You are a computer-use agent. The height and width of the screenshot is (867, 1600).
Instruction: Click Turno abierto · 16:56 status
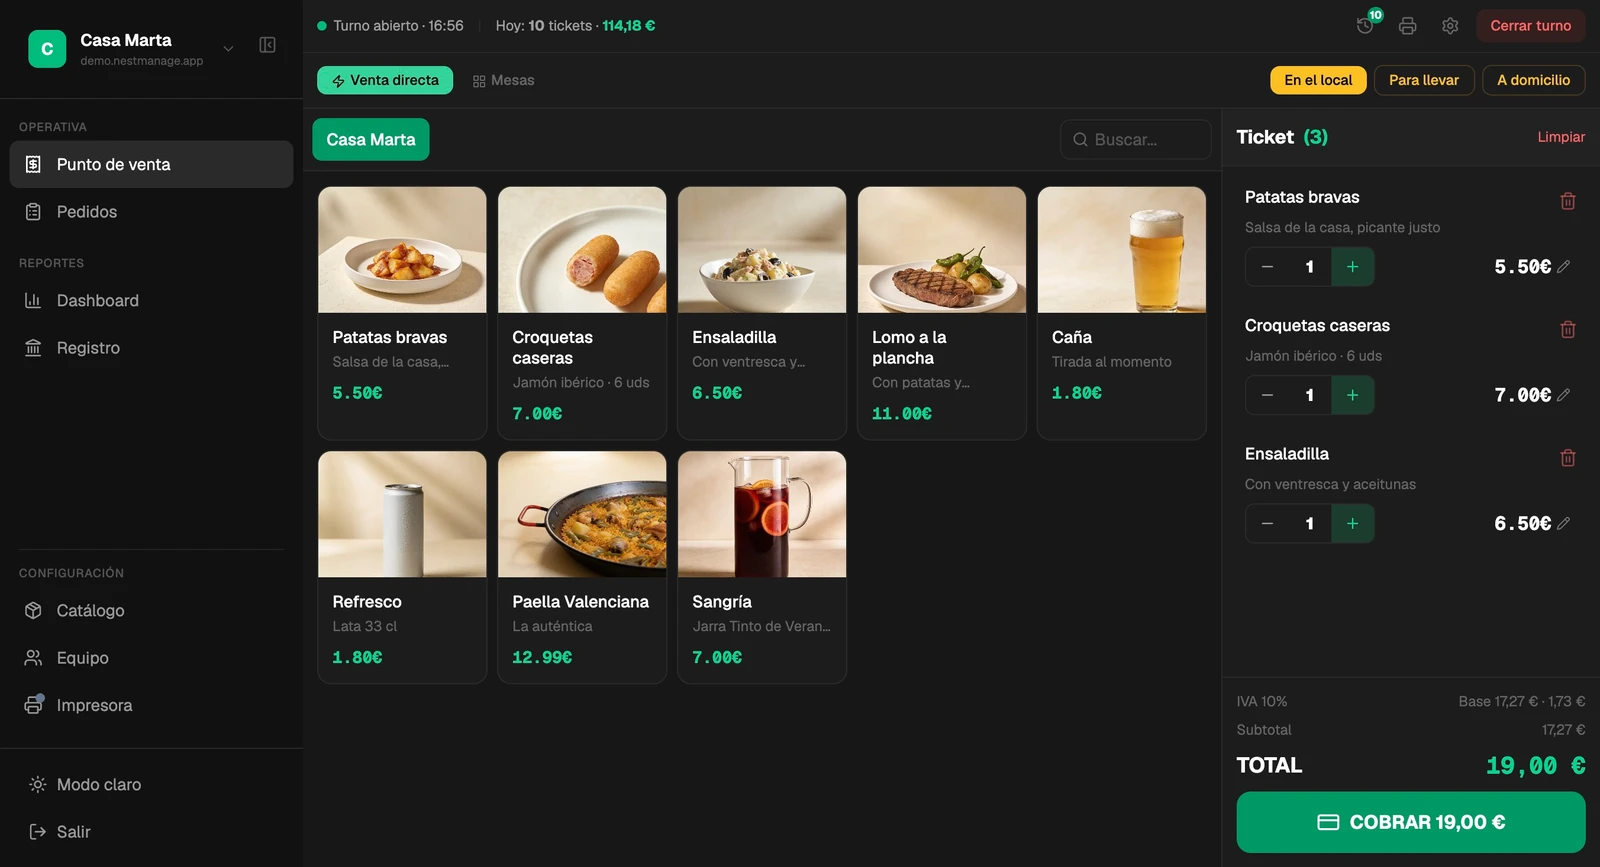click(390, 26)
